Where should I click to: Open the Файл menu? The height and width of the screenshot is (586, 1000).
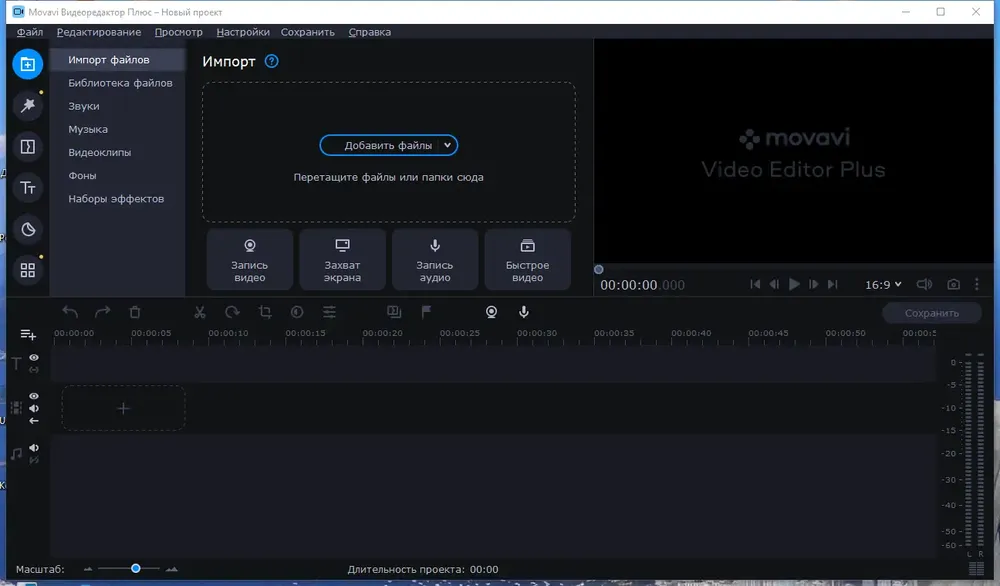coord(29,32)
